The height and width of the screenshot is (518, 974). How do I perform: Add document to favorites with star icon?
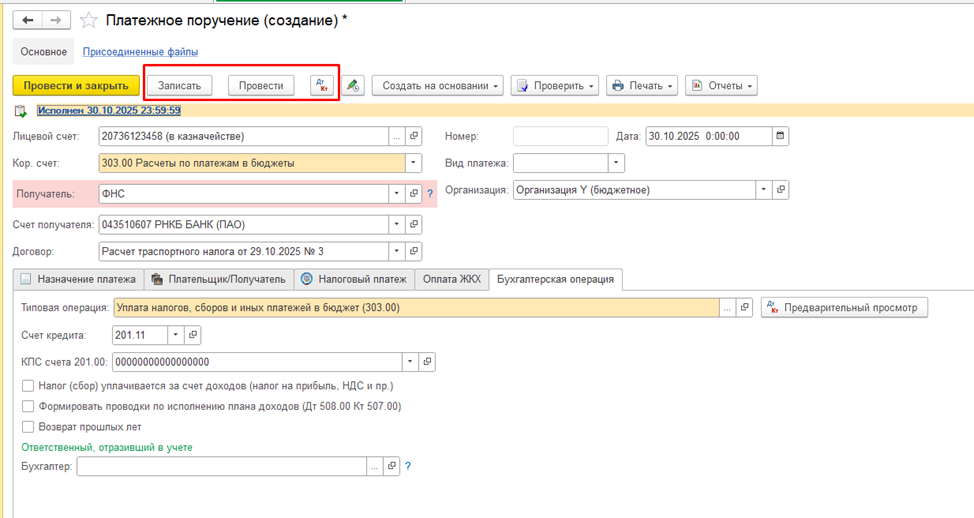(89, 20)
